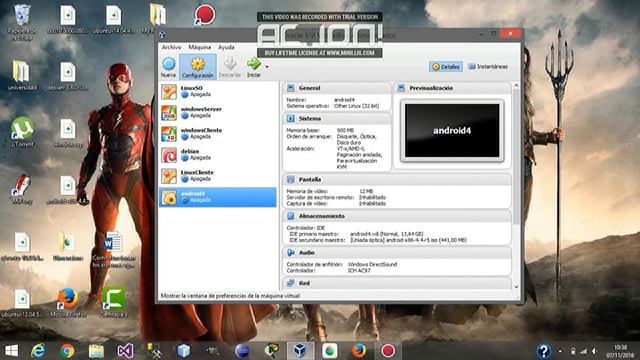This screenshot has height=360, width=640.
Task: Open the Windows Start button
Action: tap(11, 351)
